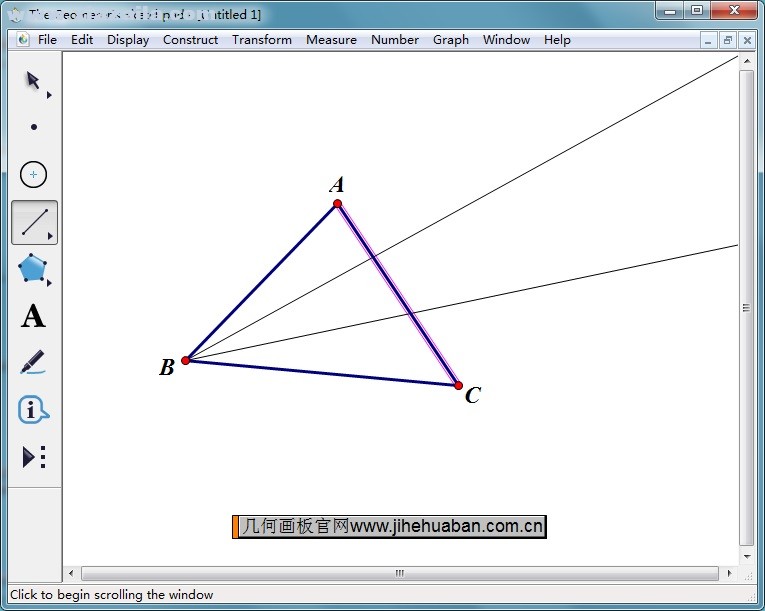Click the document icon beside File
765x611 pixels.
23,40
